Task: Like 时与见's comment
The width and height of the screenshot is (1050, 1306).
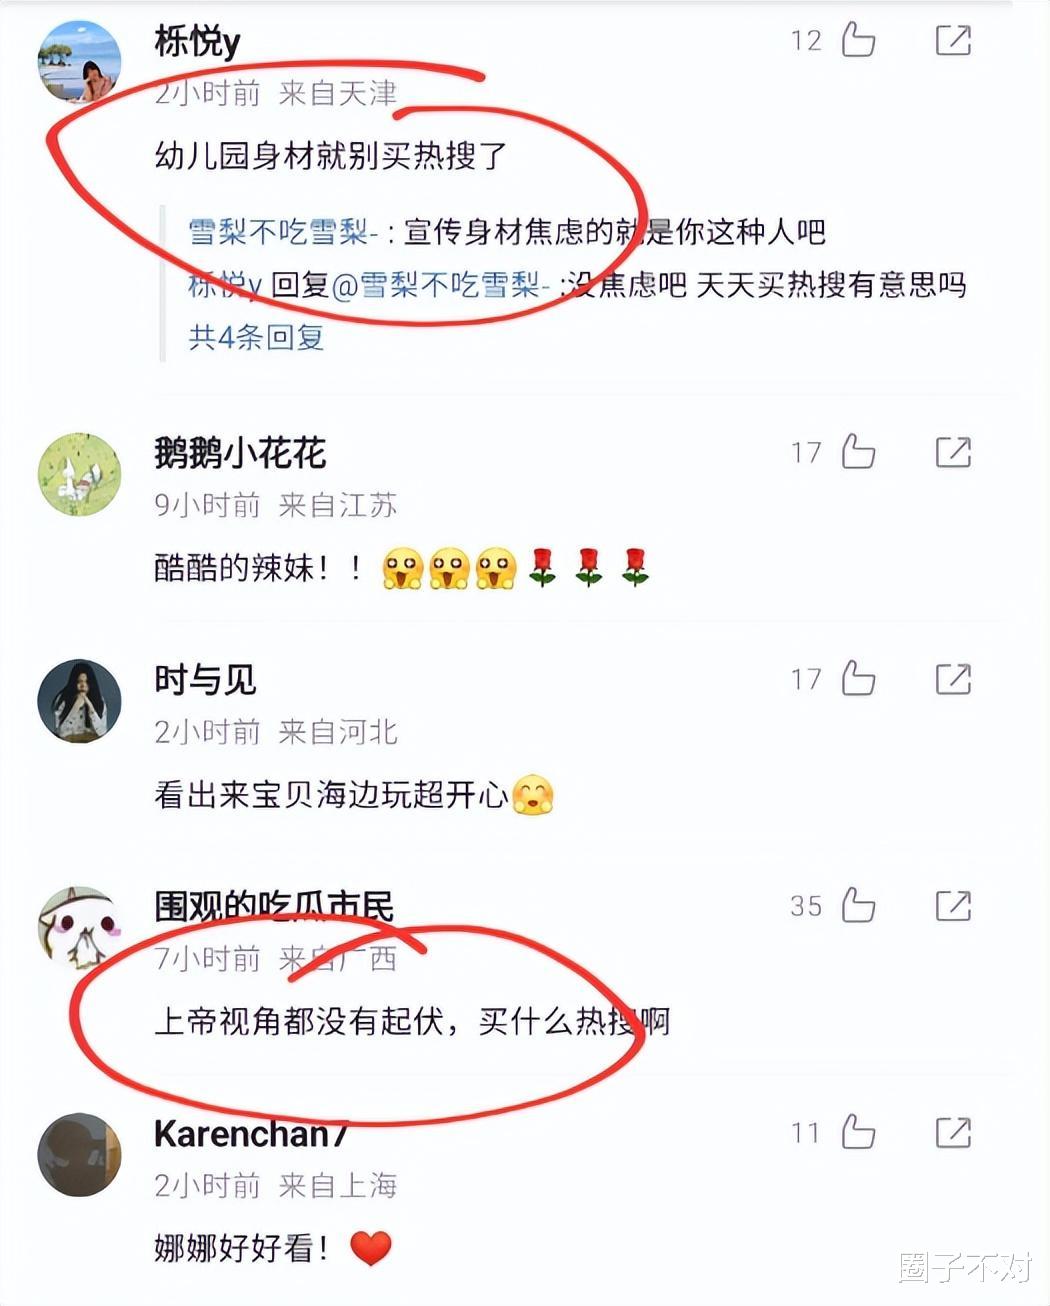Action: (858, 679)
